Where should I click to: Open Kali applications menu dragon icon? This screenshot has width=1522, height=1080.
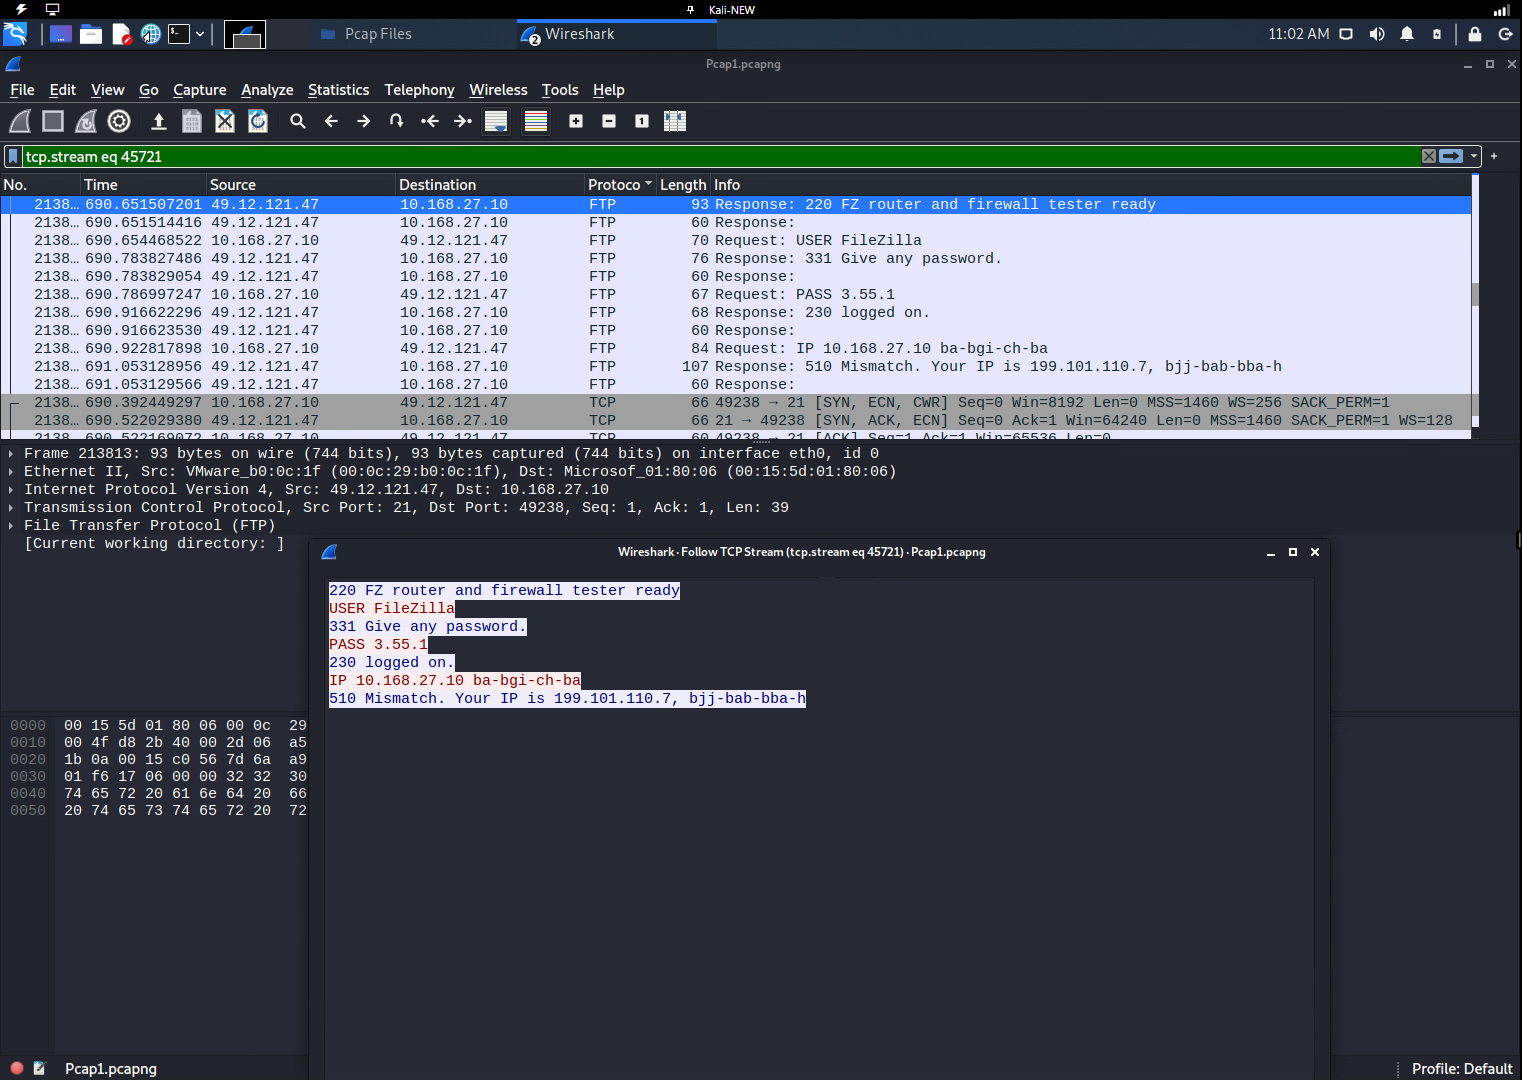(x=15, y=34)
